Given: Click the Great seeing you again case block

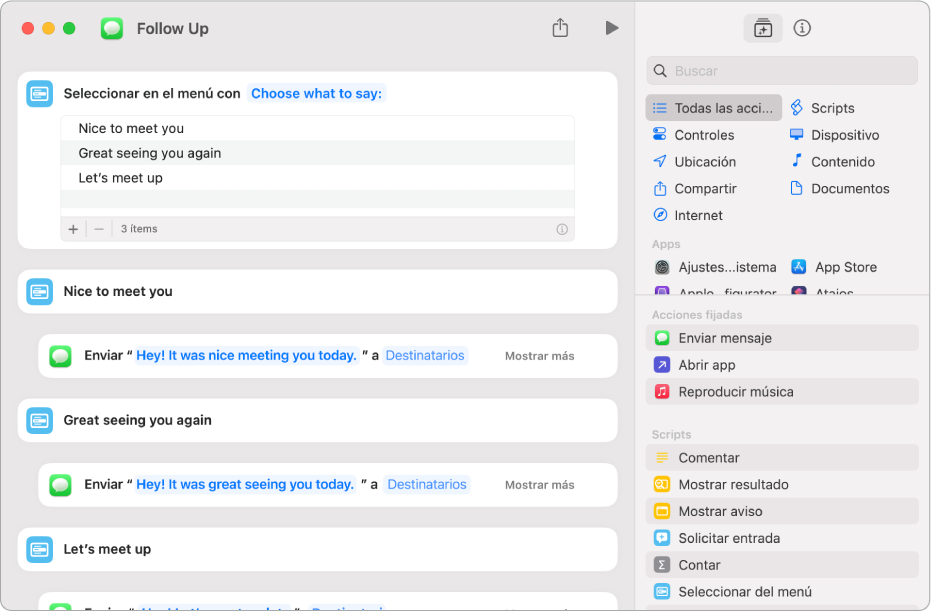Looking at the screenshot, I should coord(318,420).
